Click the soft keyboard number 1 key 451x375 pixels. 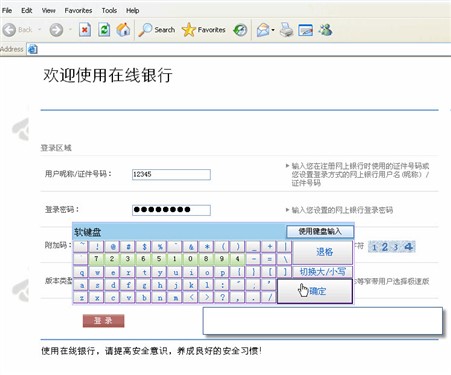(x=175, y=259)
